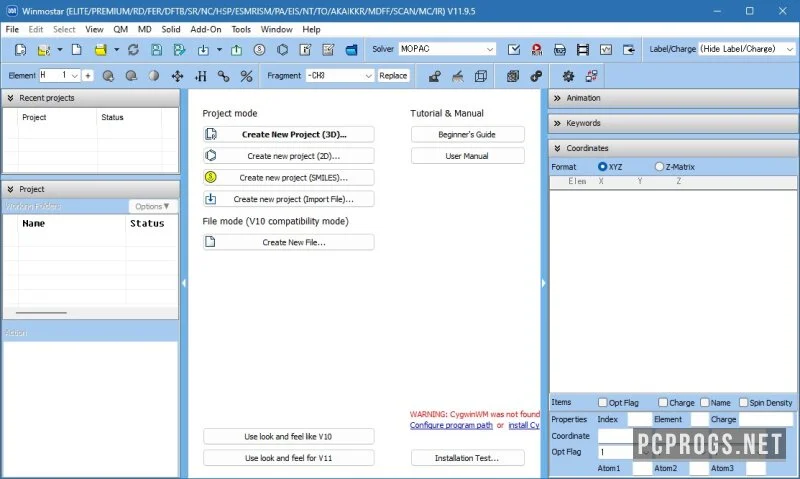Viewport: 800px width, 479px height.
Task: Click the Charge properties input field
Action: [x=765, y=419]
